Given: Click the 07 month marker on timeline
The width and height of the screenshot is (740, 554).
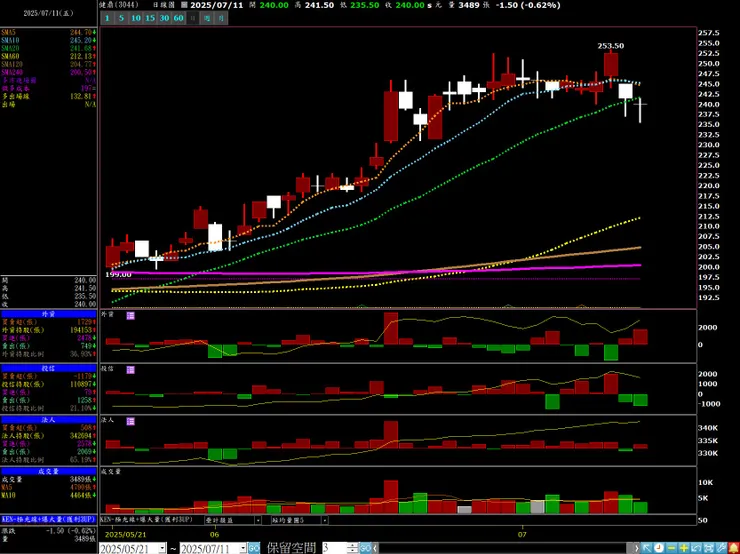Looking at the screenshot, I should [x=522, y=535].
